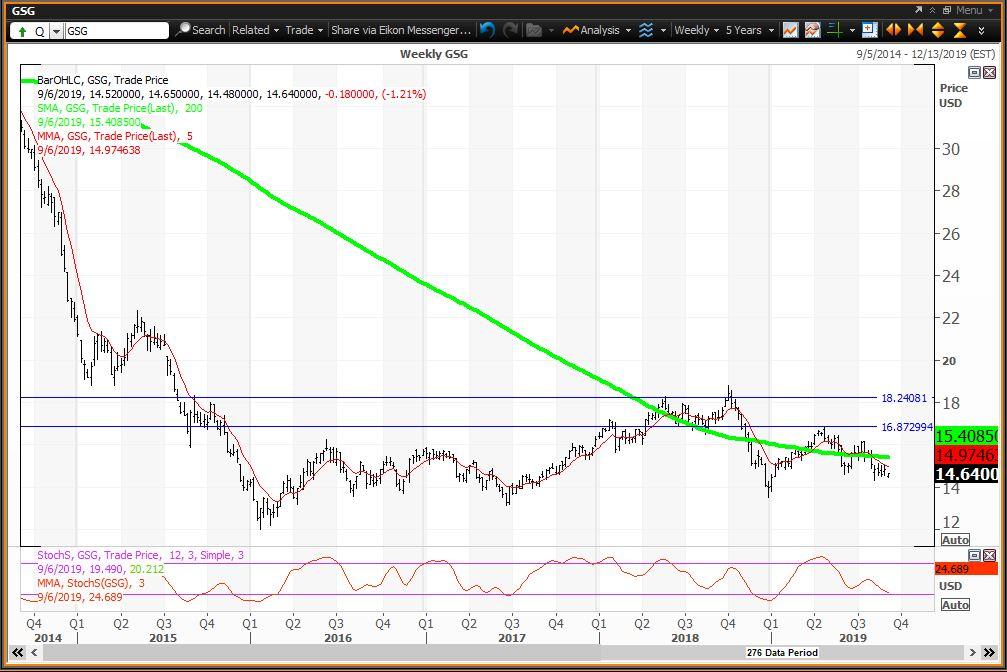Viewport: 1007px width, 672px height.
Task: Open the Menu dropdown in the title bar
Action: (974, 10)
